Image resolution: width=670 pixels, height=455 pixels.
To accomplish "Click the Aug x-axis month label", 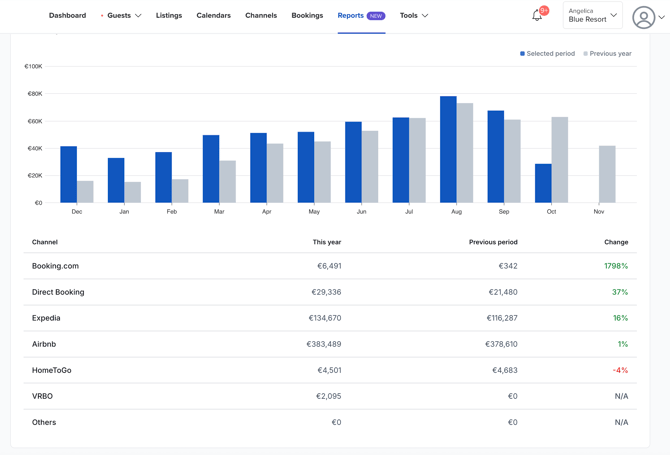I will pyautogui.click(x=456, y=211).
